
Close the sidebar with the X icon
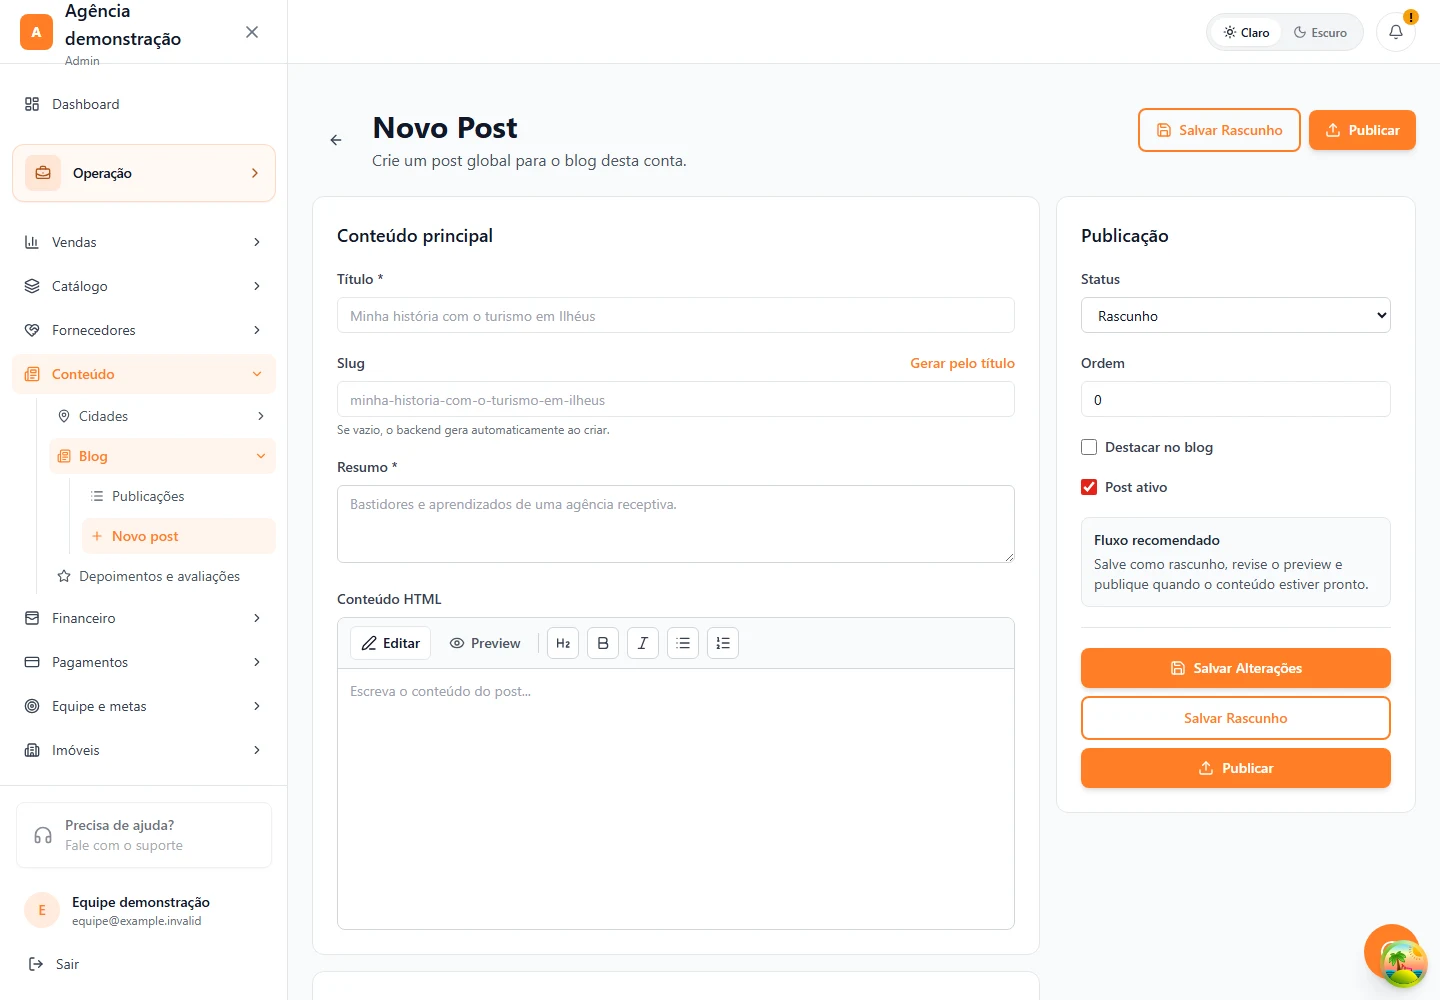252,32
